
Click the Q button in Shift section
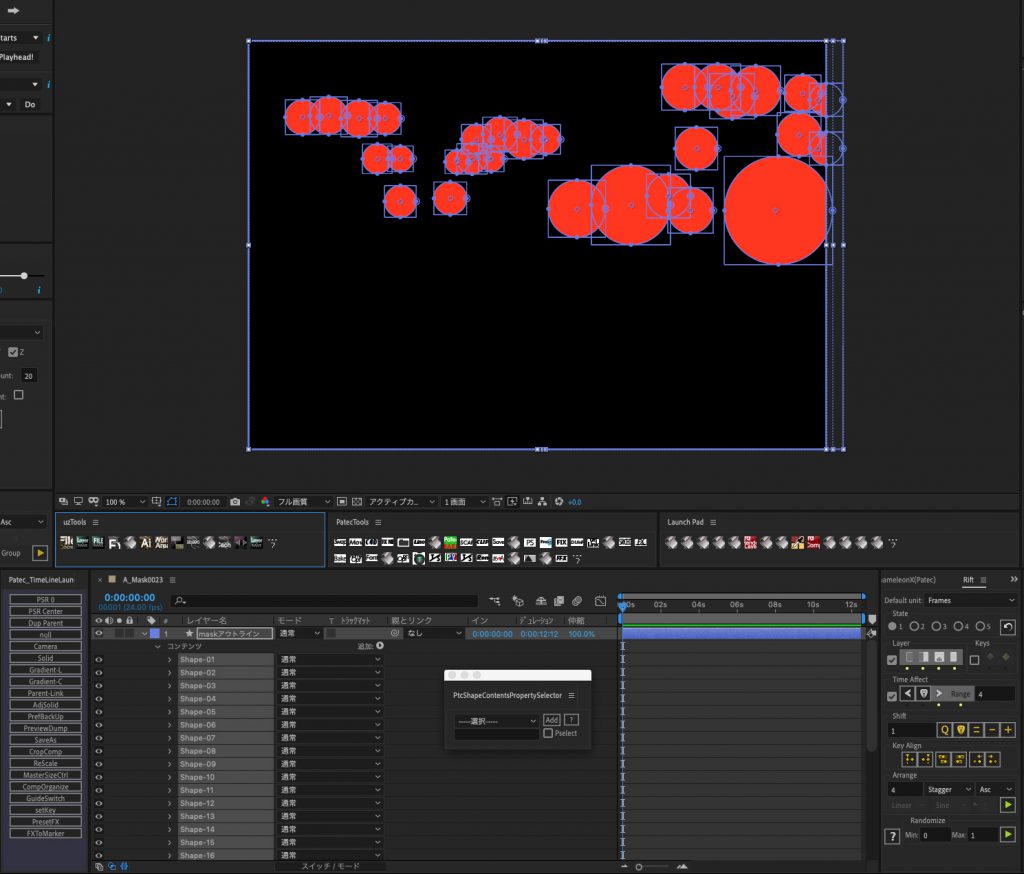[x=944, y=730]
